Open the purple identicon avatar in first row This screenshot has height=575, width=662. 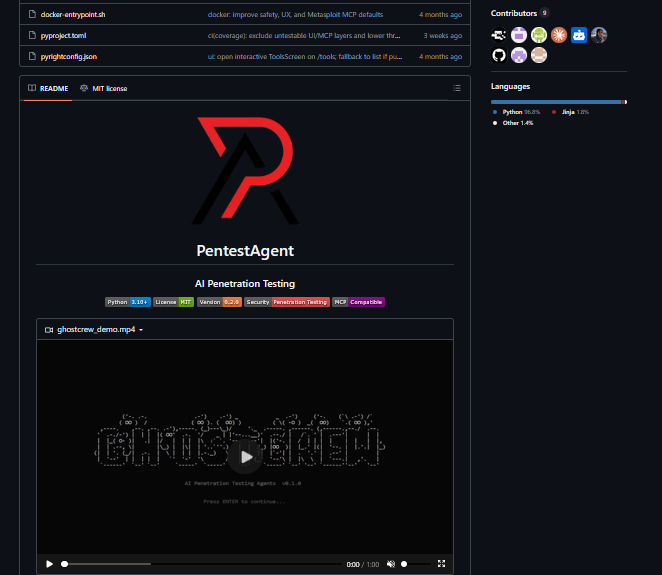coord(519,35)
